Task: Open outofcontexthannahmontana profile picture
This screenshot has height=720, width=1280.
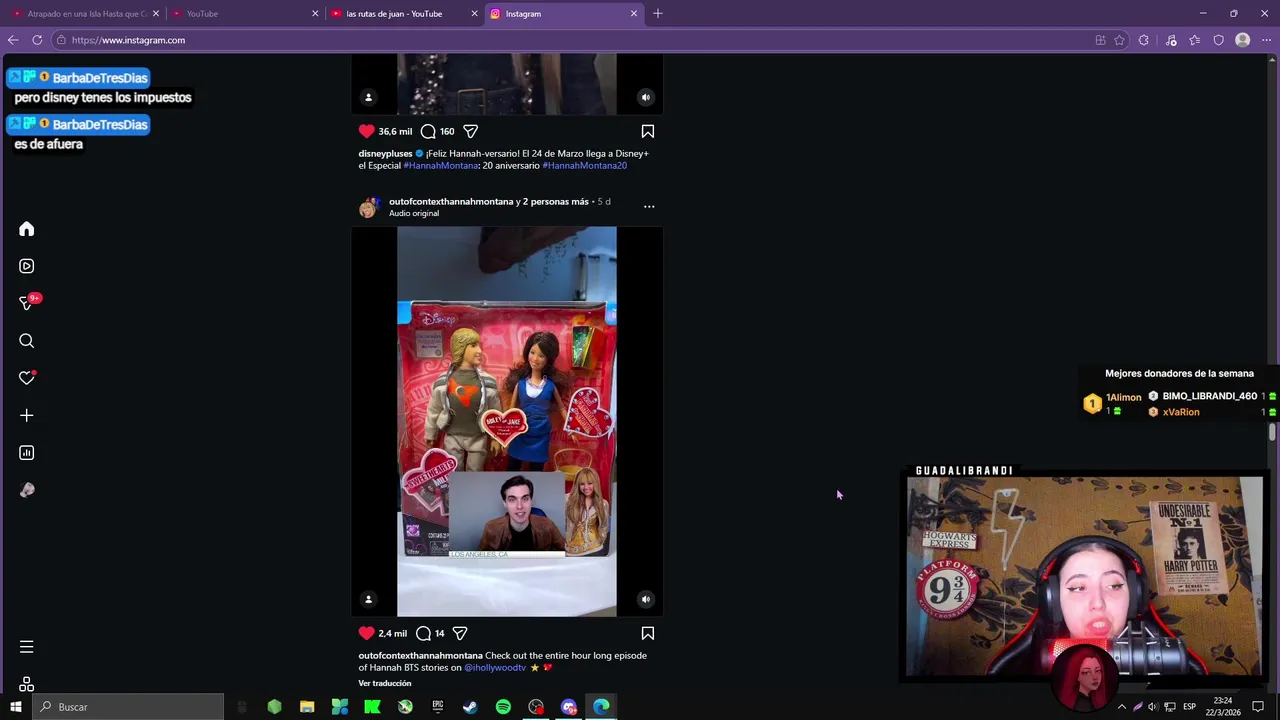Action: click(x=369, y=207)
